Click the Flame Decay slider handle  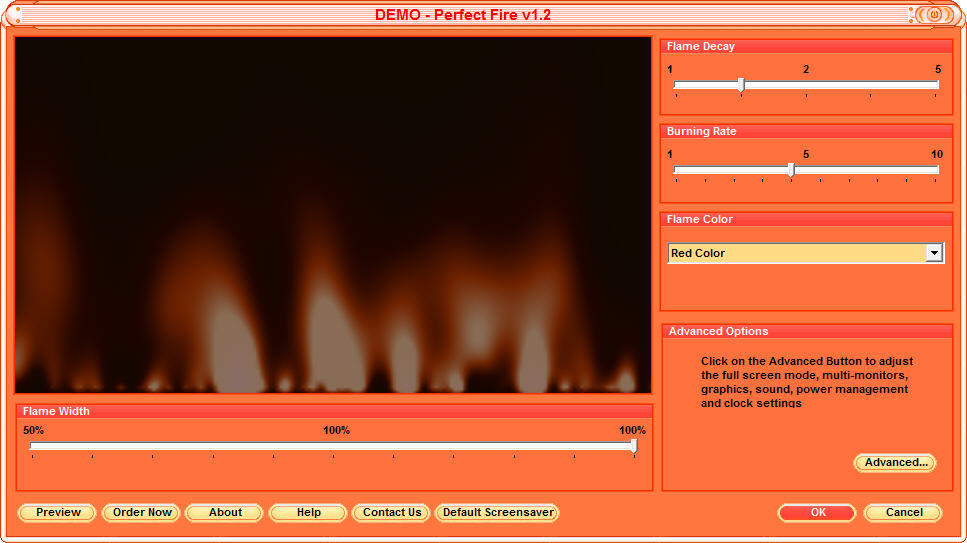coord(741,85)
